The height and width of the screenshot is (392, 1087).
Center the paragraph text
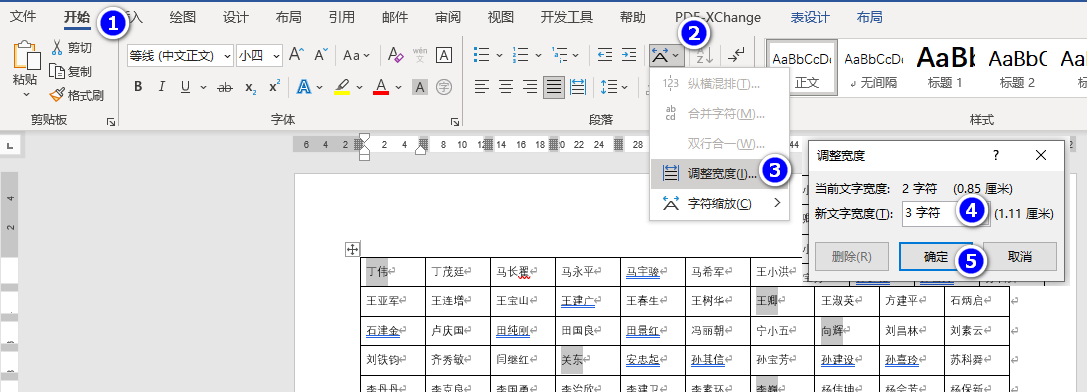pos(506,87)
